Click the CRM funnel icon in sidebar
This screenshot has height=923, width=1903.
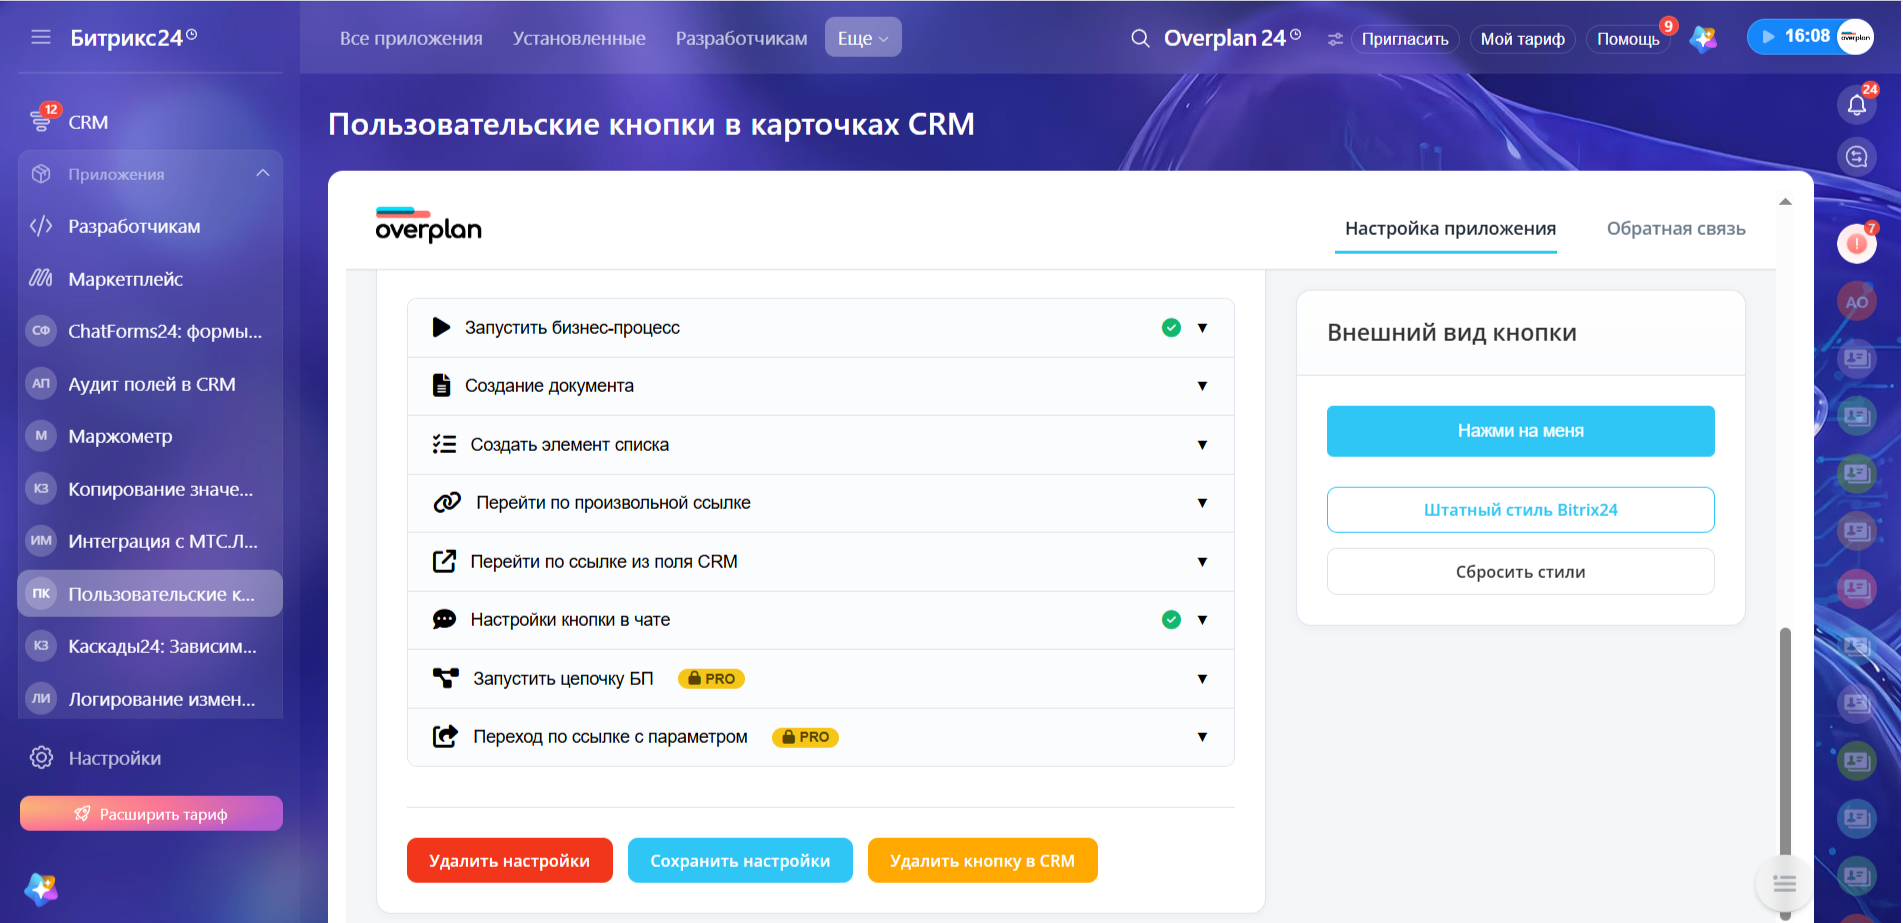(41, 121)
